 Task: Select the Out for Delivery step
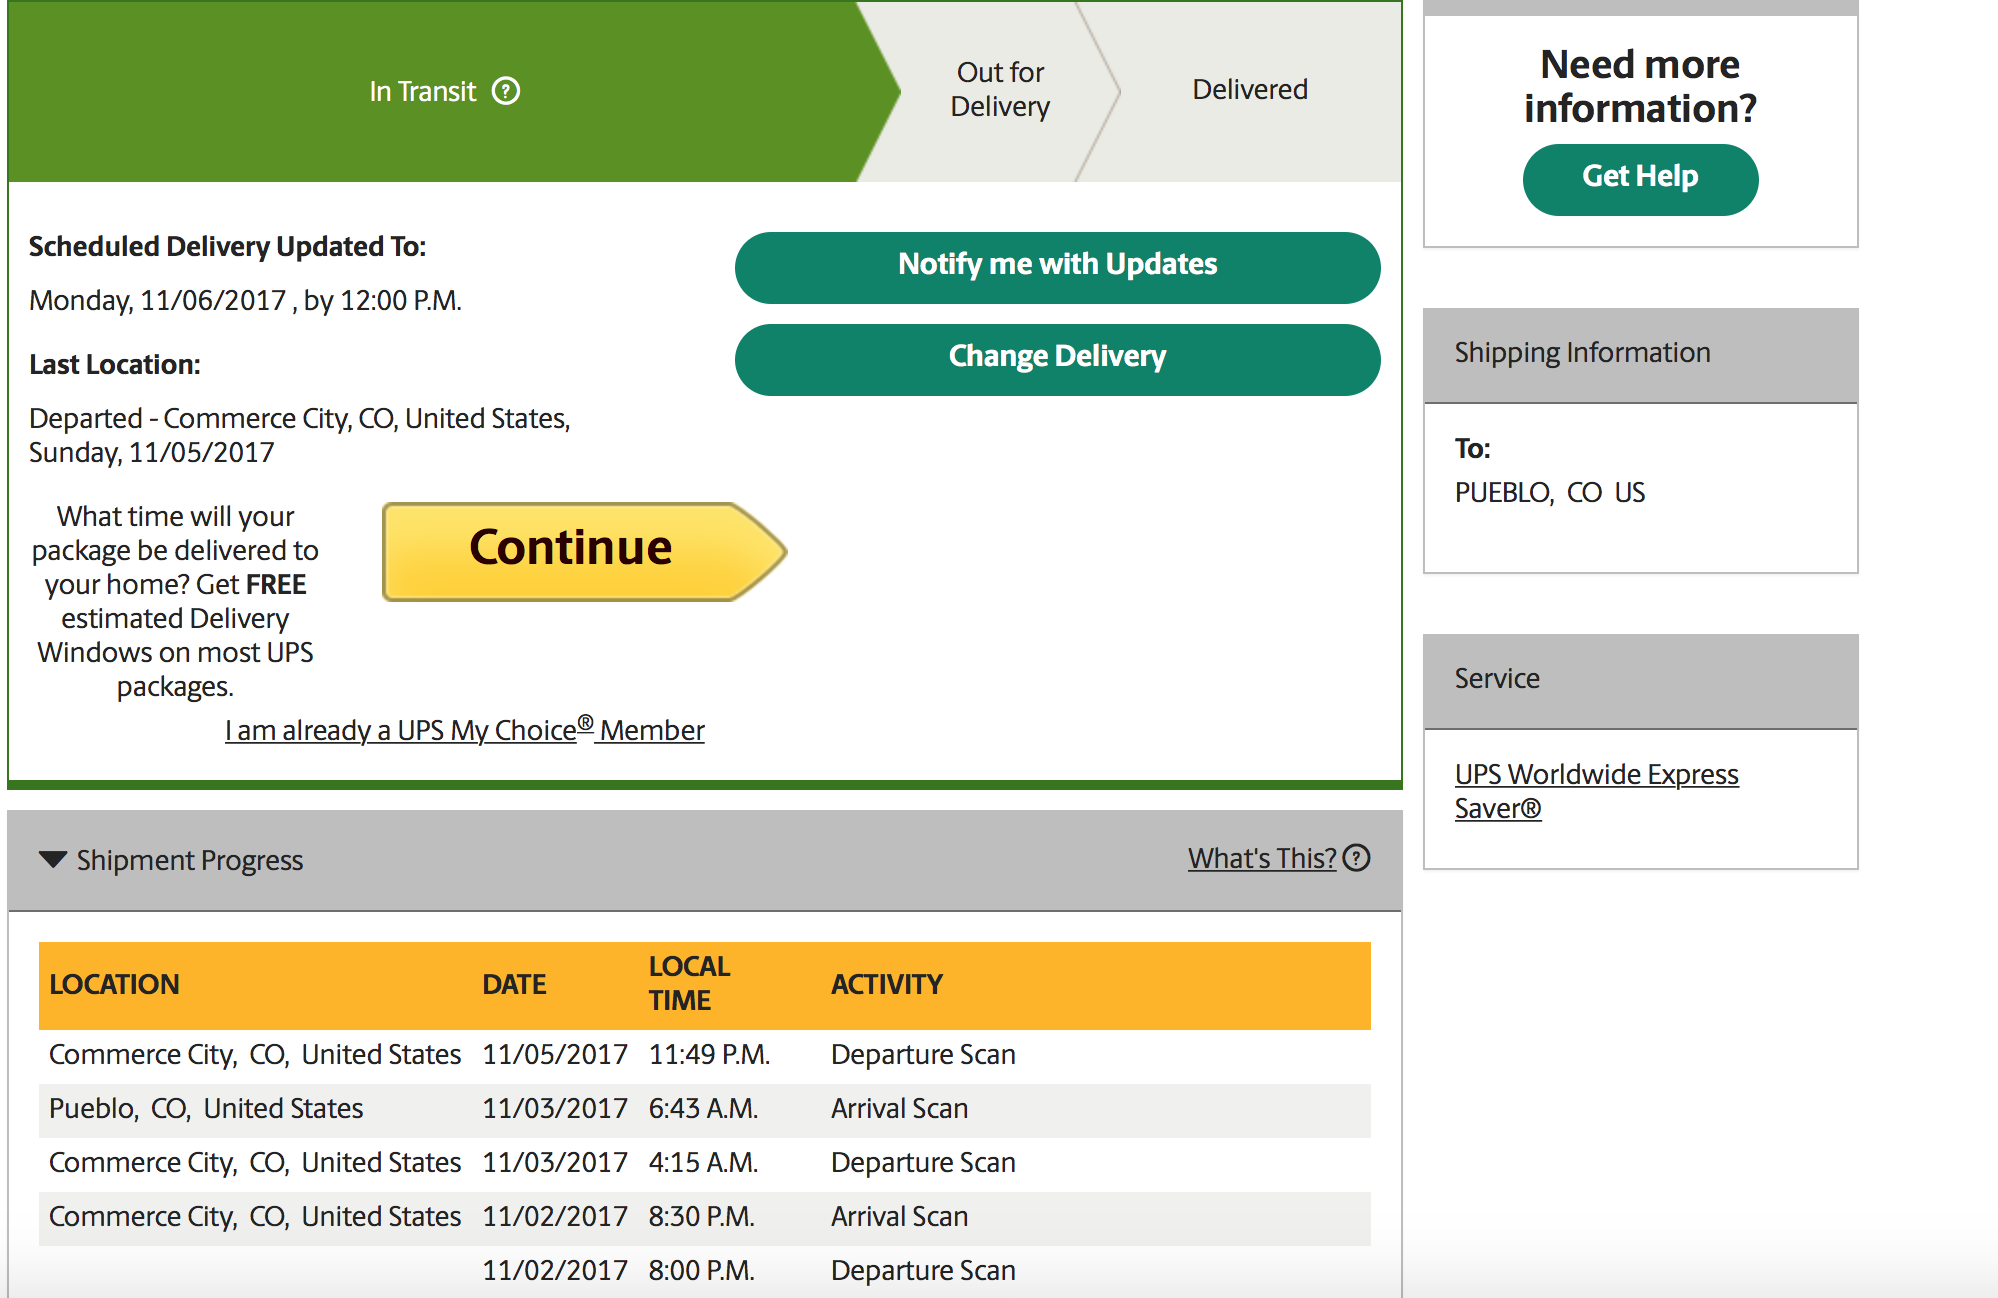1000,90
